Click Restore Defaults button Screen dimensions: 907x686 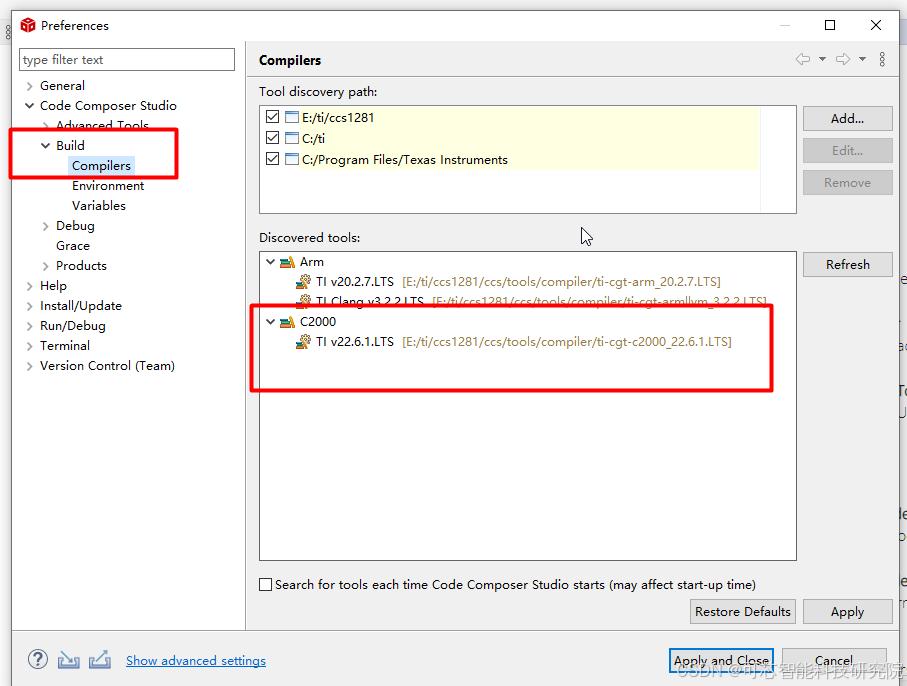[x=743, y=611]
